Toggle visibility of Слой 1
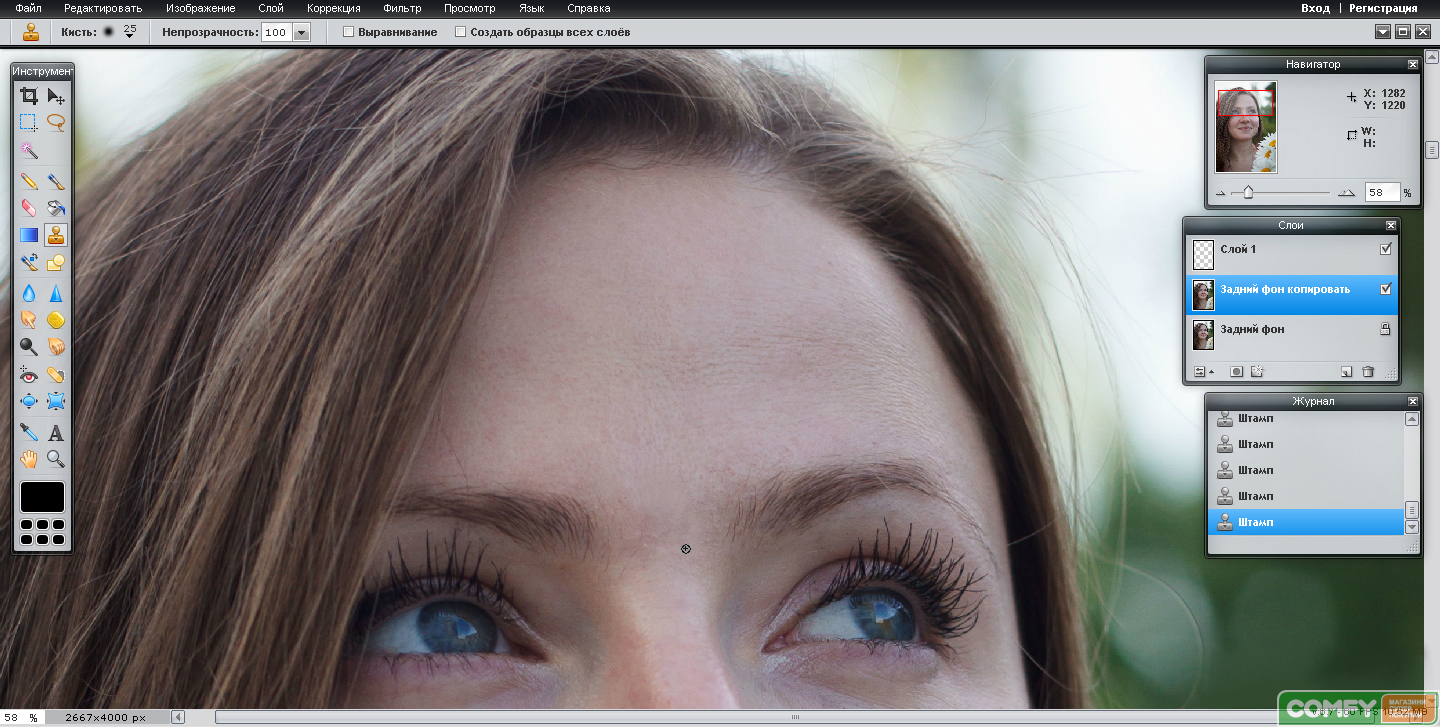Viewport: 1440px width, 727px height. (1386, 249)
